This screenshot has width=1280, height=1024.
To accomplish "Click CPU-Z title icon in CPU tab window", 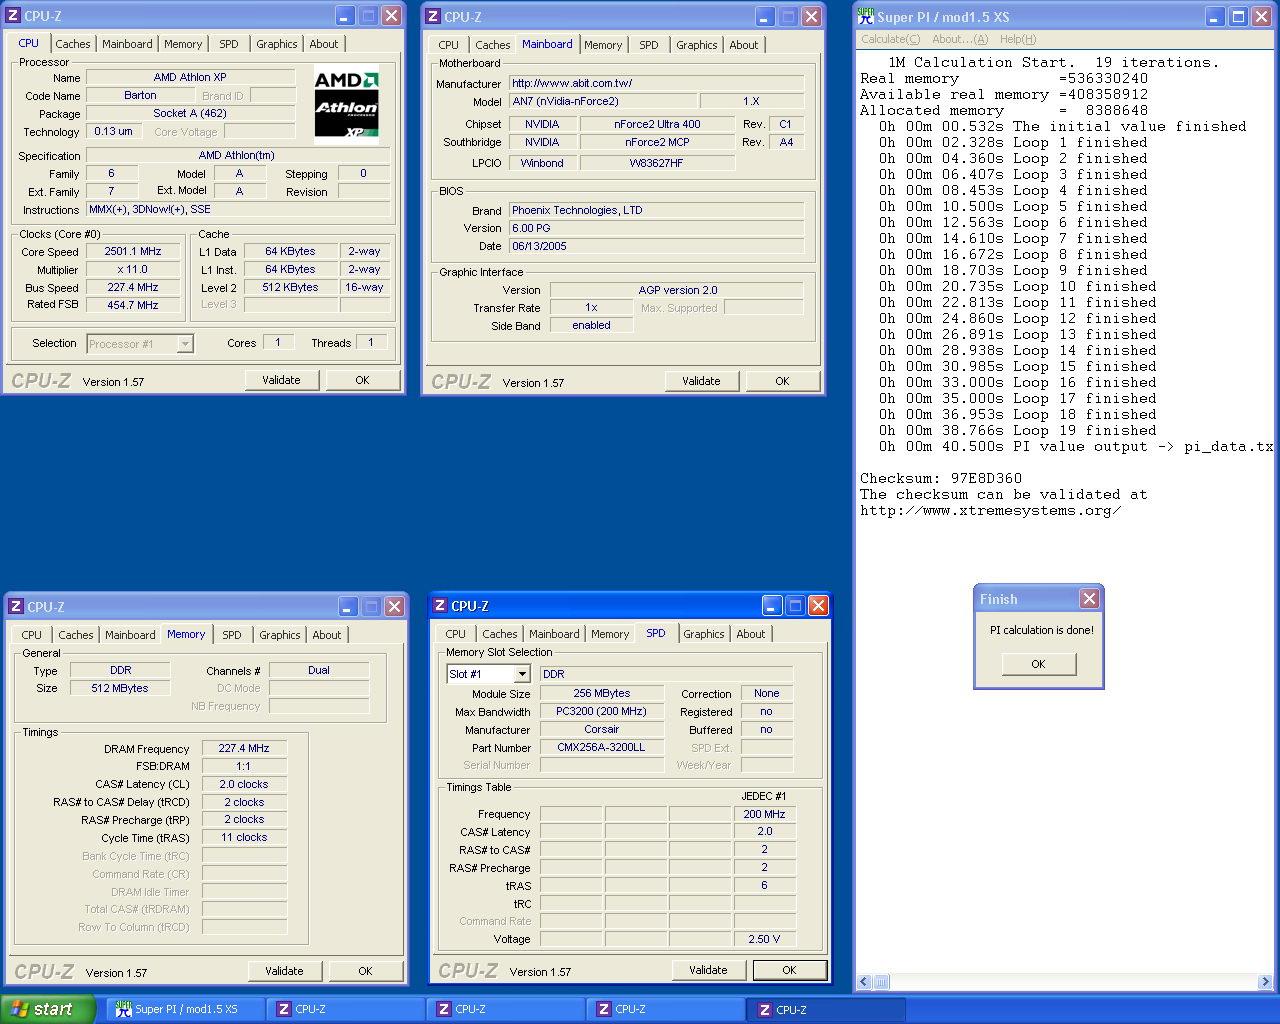I will [x=13, y=16].
